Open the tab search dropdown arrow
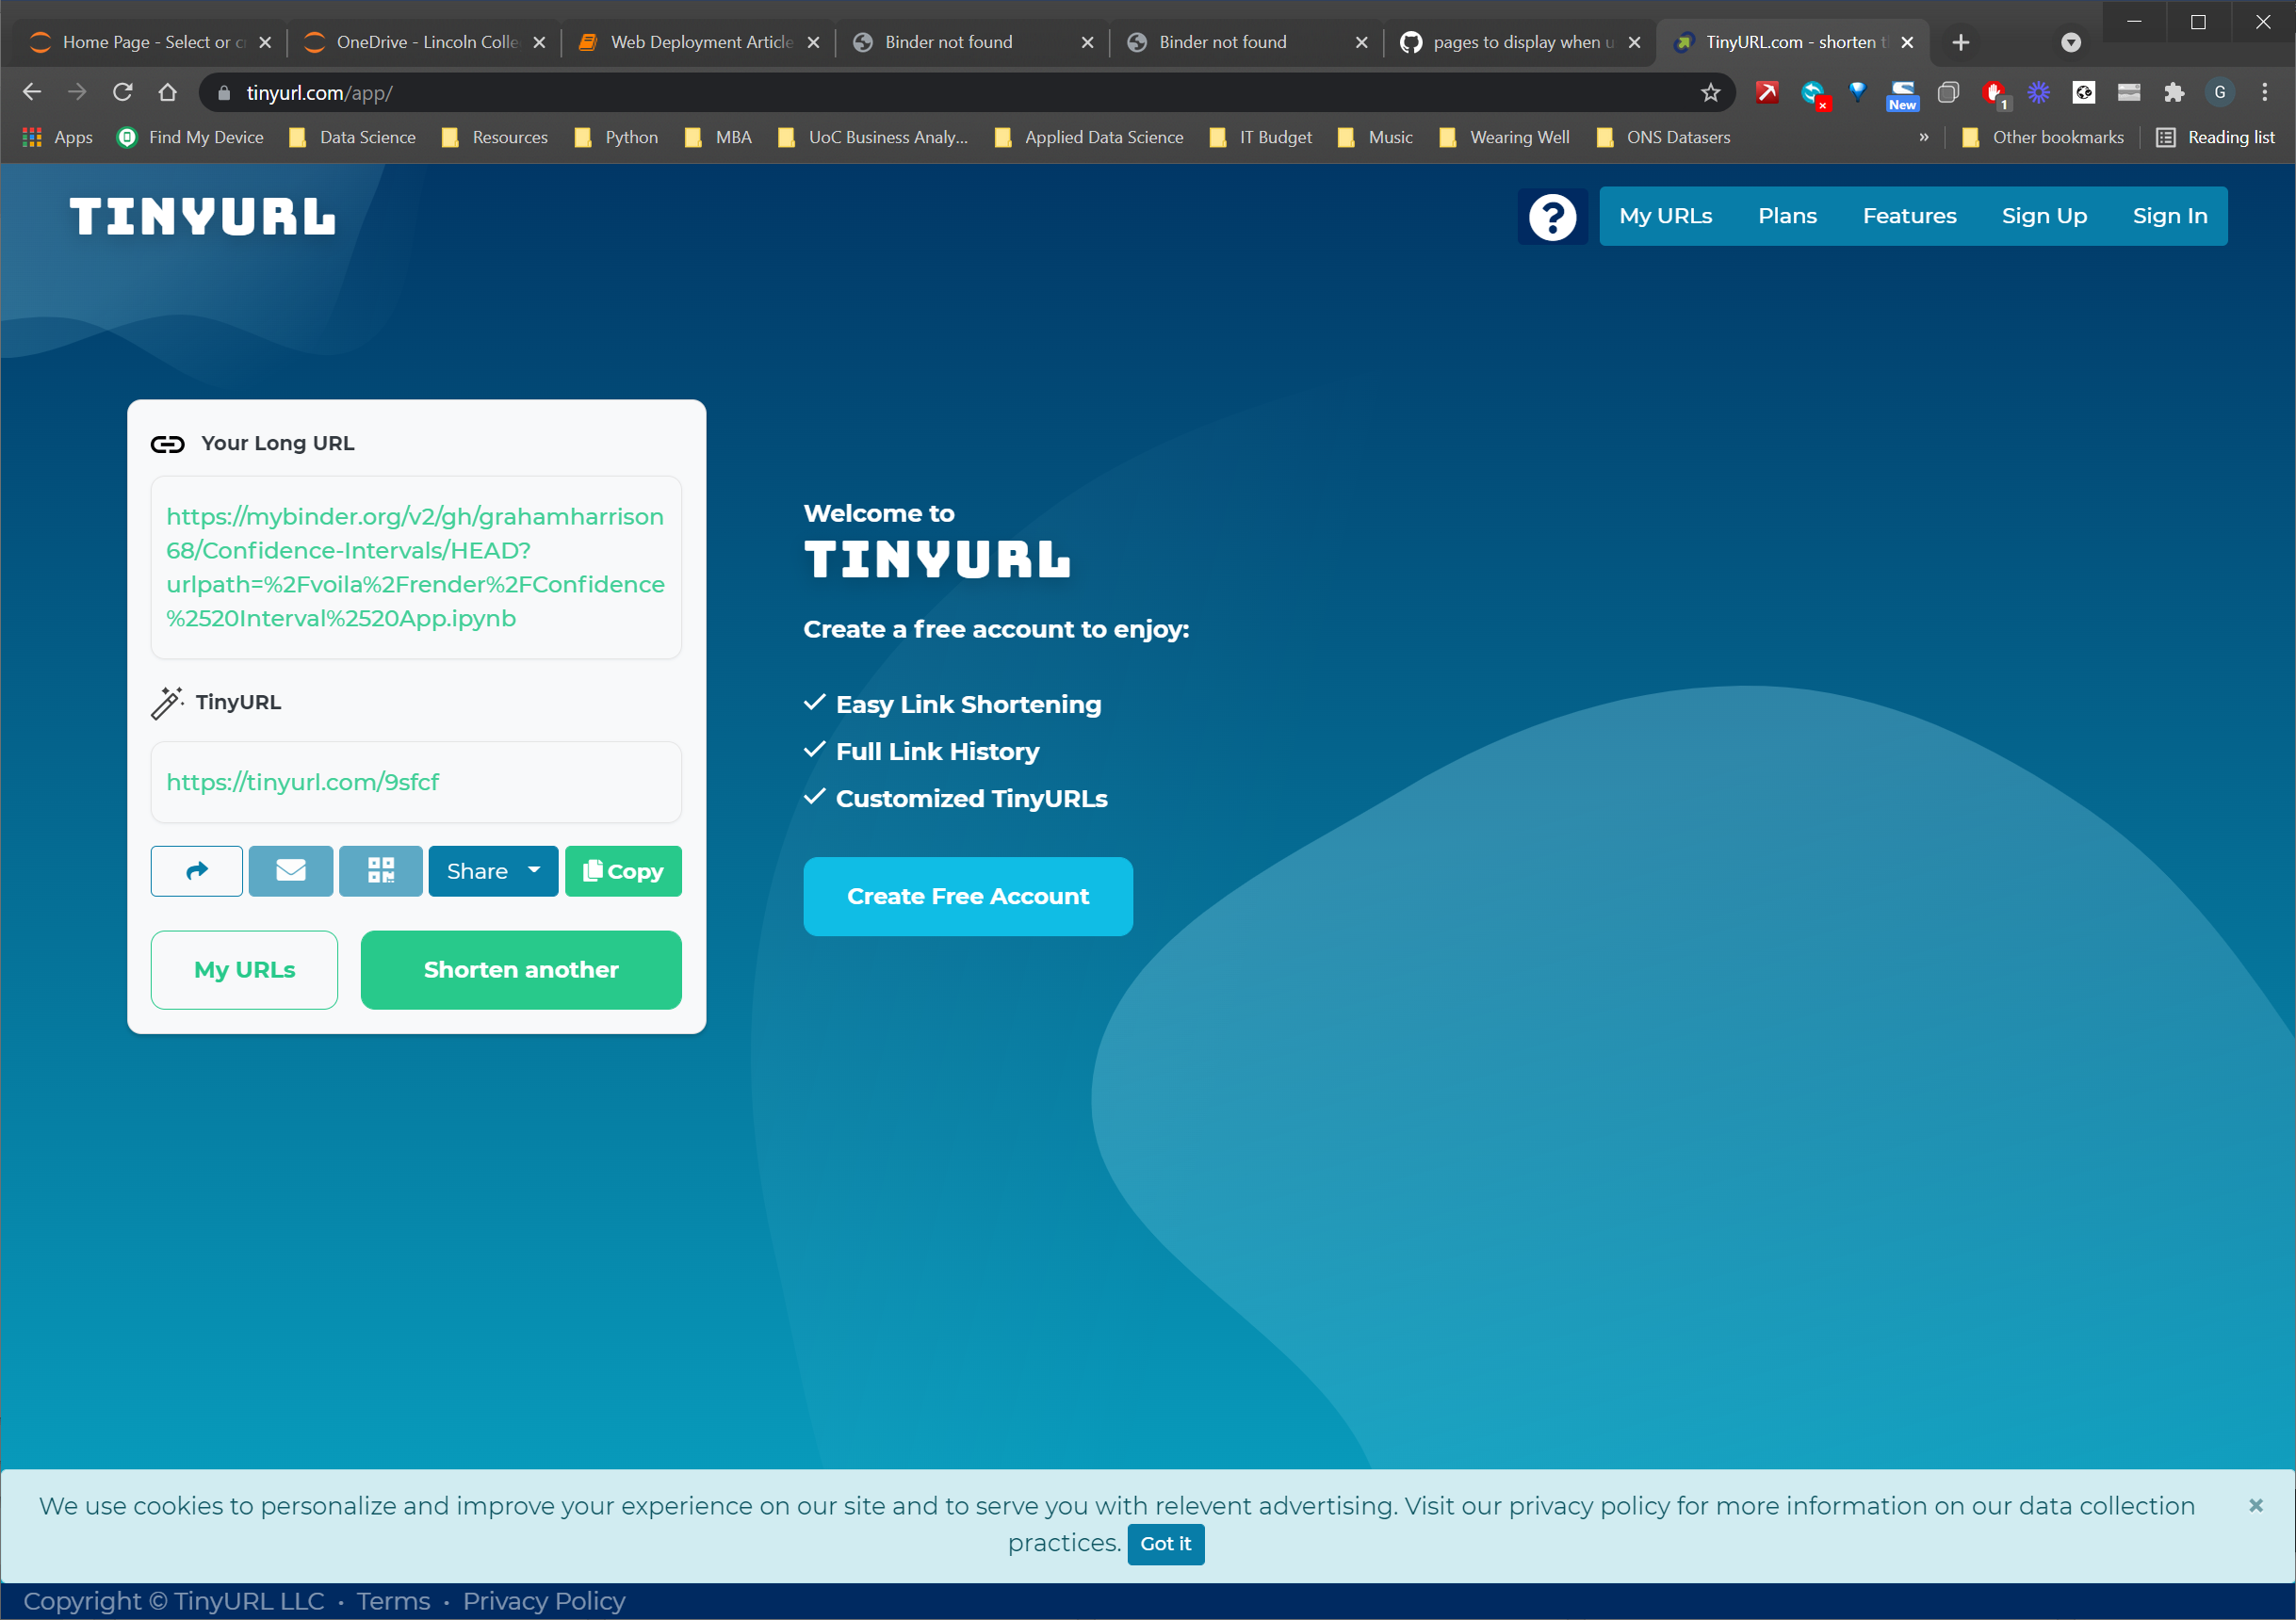 [x=2071, y=42]
